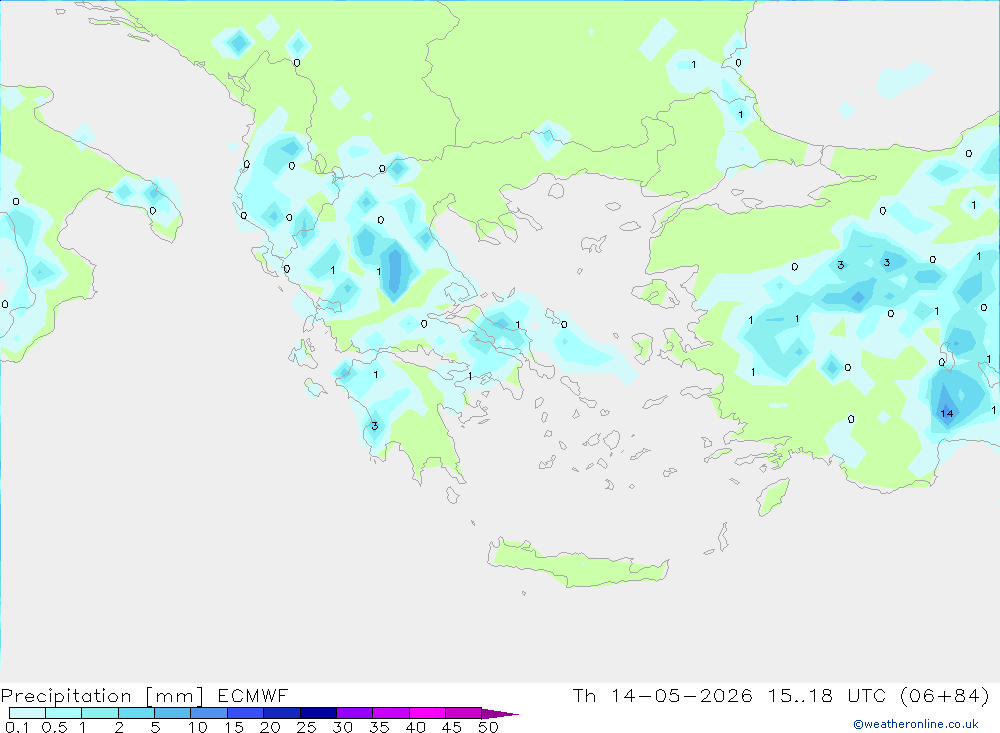Click the 2–5 mm legend color swatch
This screenshot has height=733, width=1000.
pyautogui.click(x=136, y=713)
